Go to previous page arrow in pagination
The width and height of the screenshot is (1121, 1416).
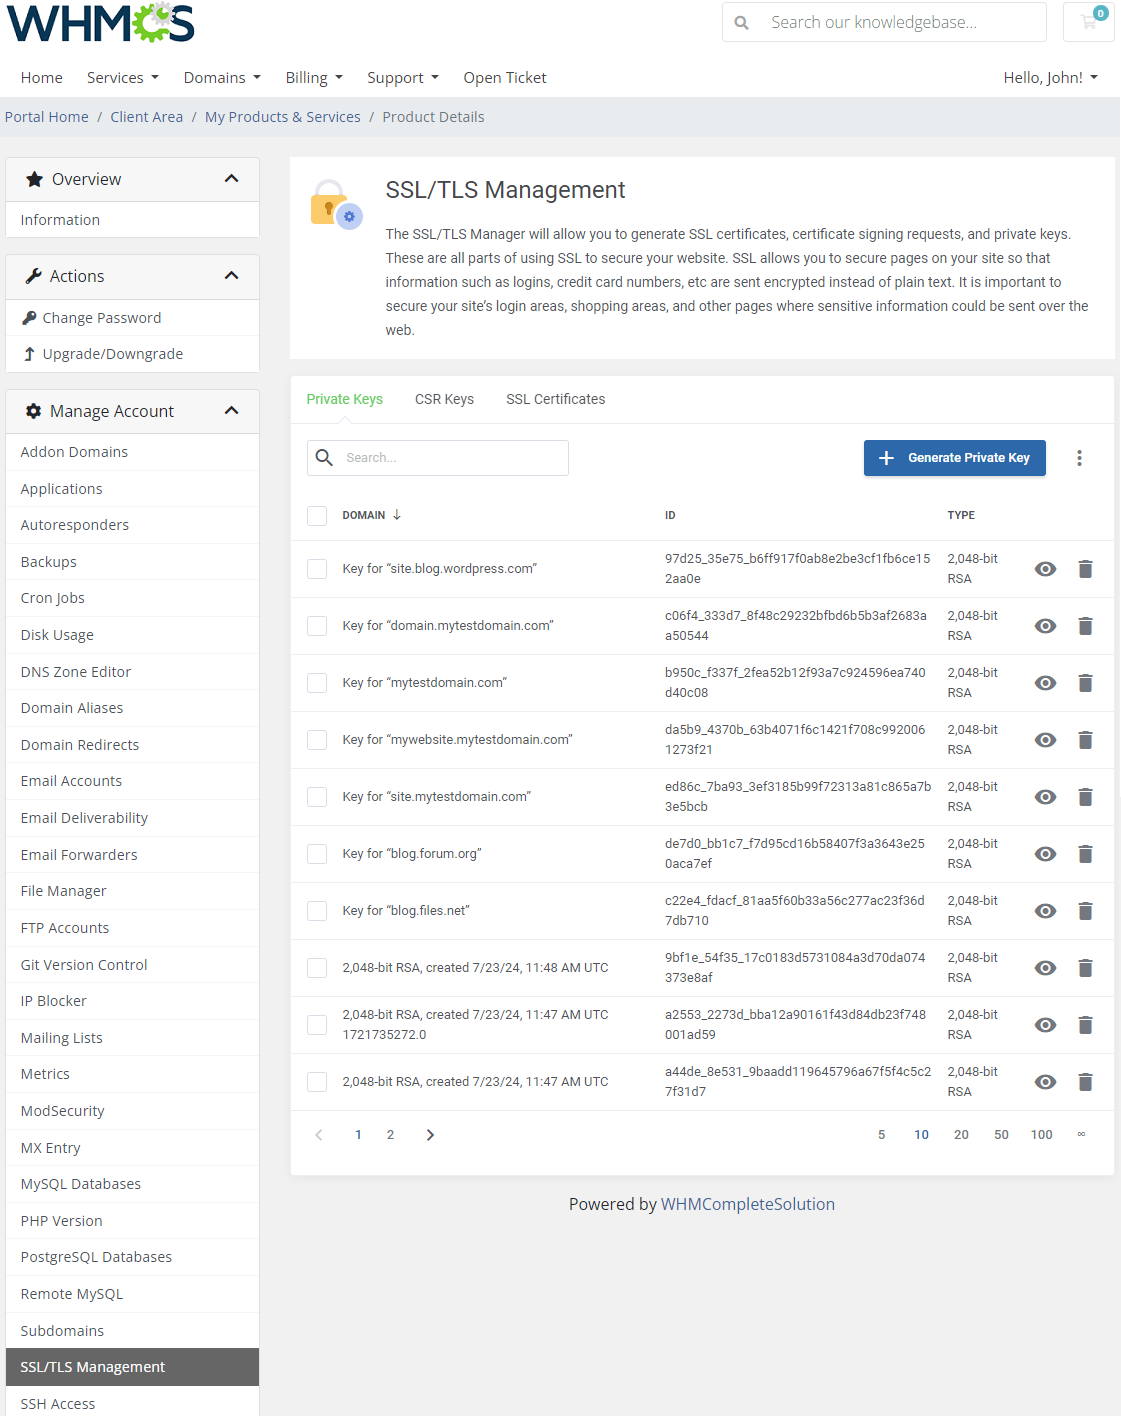click(x=319, y=1135)
